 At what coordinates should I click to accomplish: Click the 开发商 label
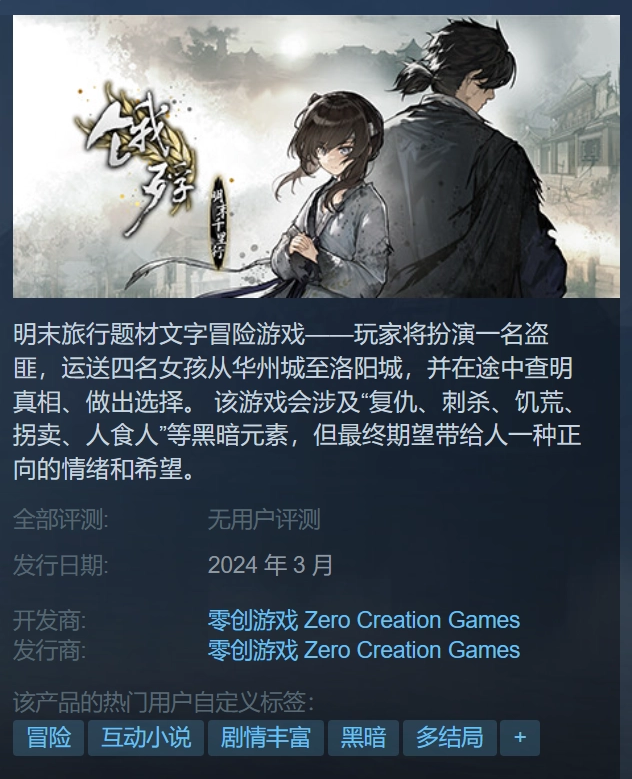(x=49, y=621)
